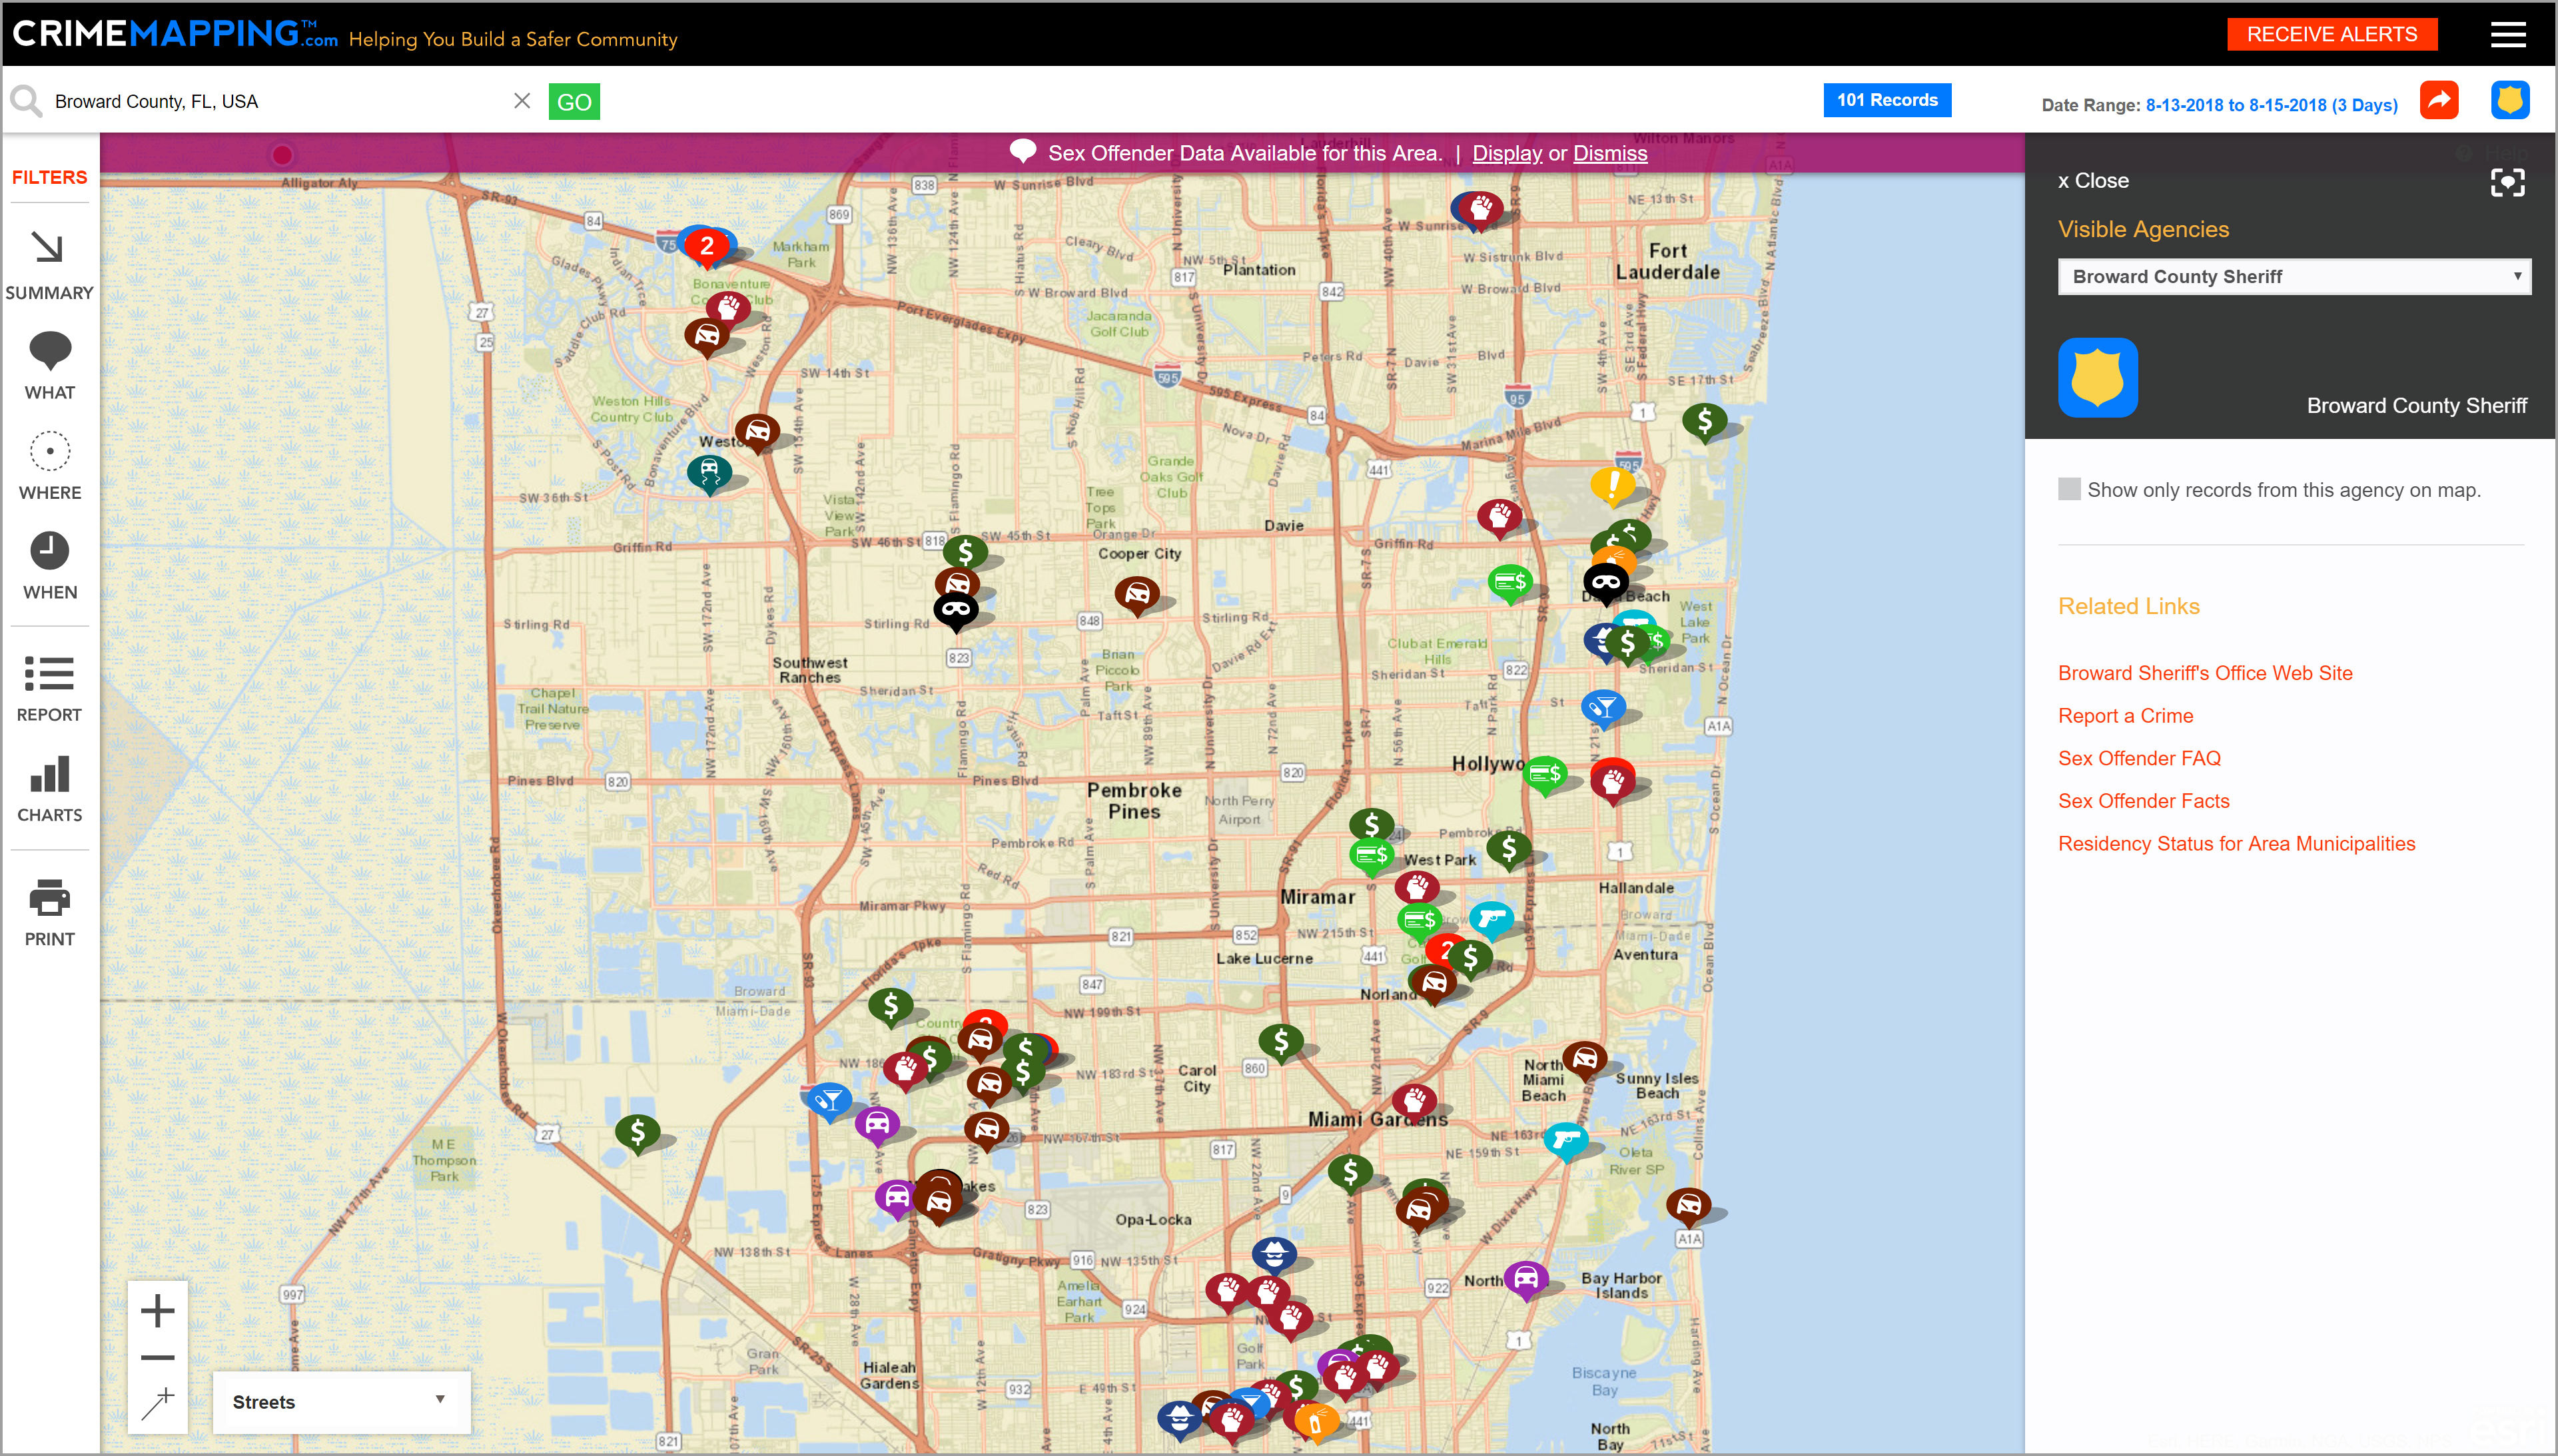Open the Sex Offender Facts link
The image size is (2558, 1456).
coord(2143,801)
